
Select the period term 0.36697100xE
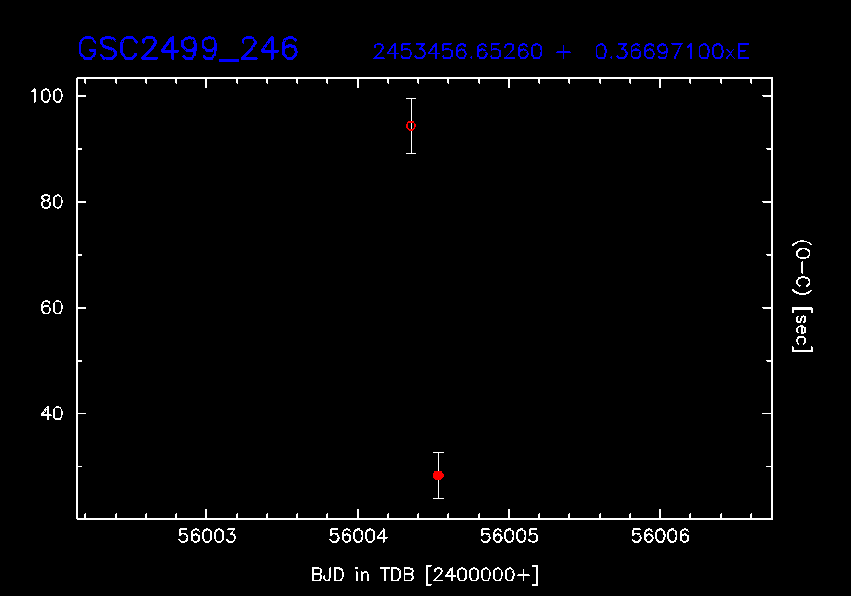[x=672, y=52]
